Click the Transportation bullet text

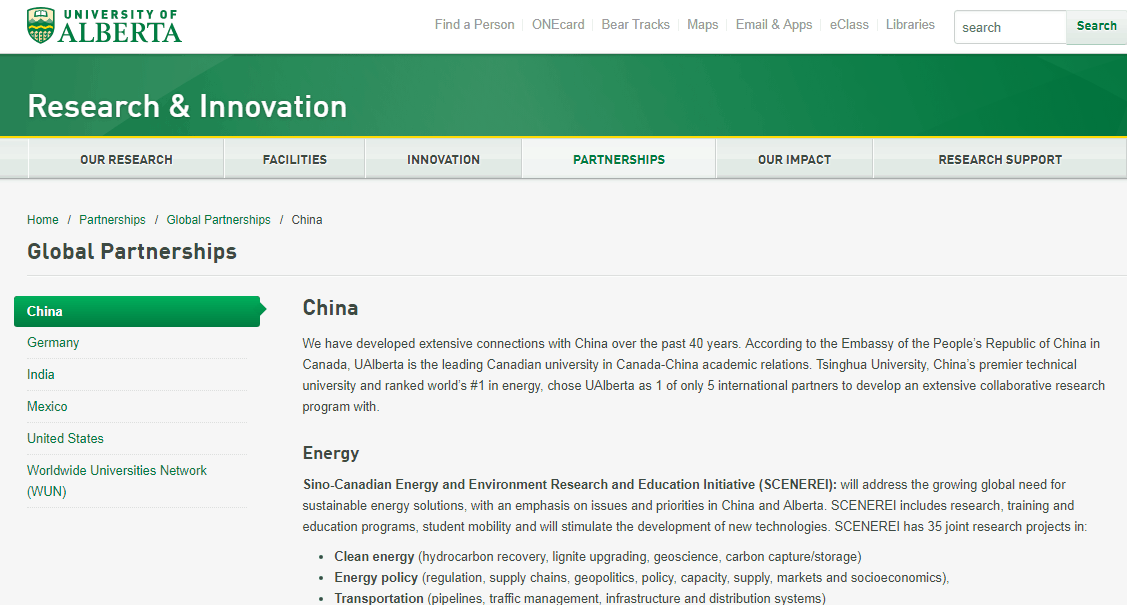(379, 598)
